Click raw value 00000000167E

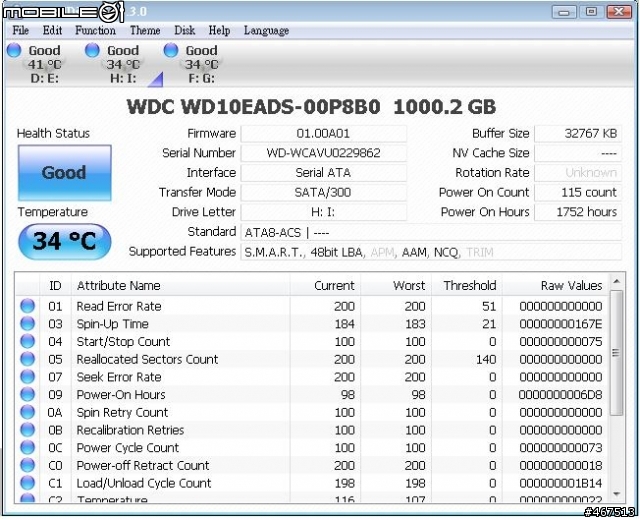pyautogui.click(x=561, y=324)
